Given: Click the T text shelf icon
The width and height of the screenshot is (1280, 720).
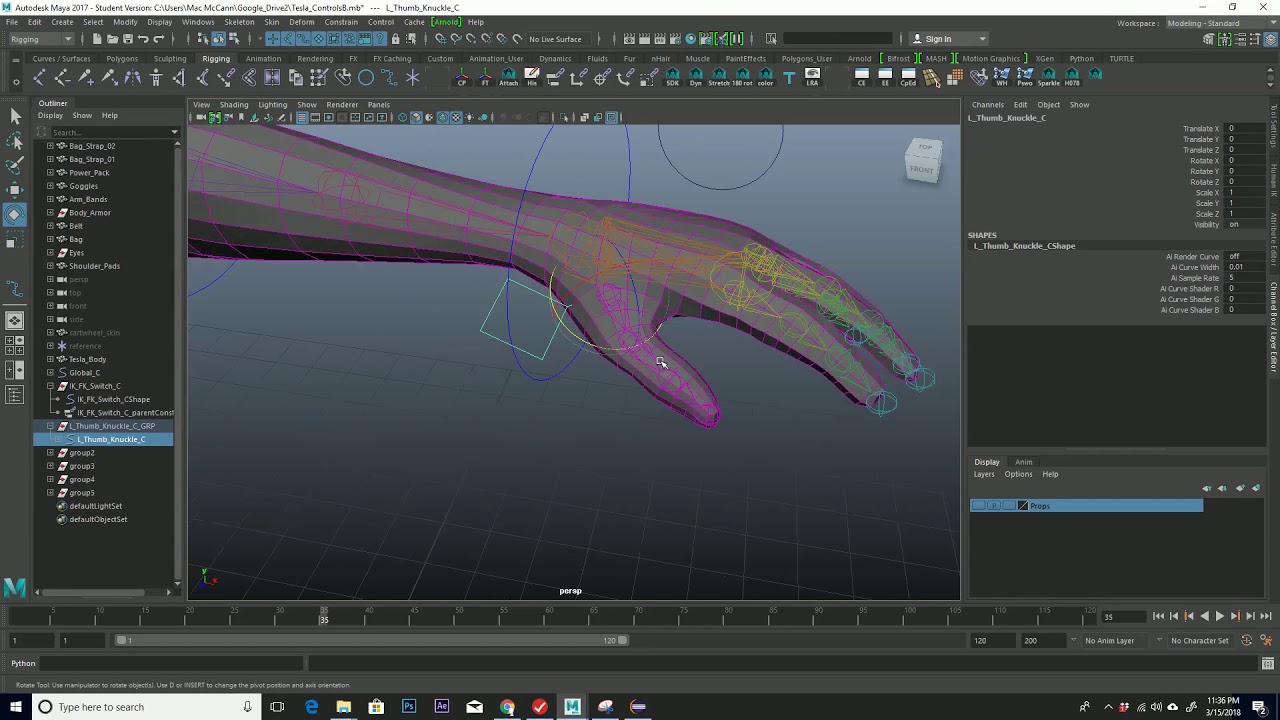Looking at the screenshot, I should (789, 77).
